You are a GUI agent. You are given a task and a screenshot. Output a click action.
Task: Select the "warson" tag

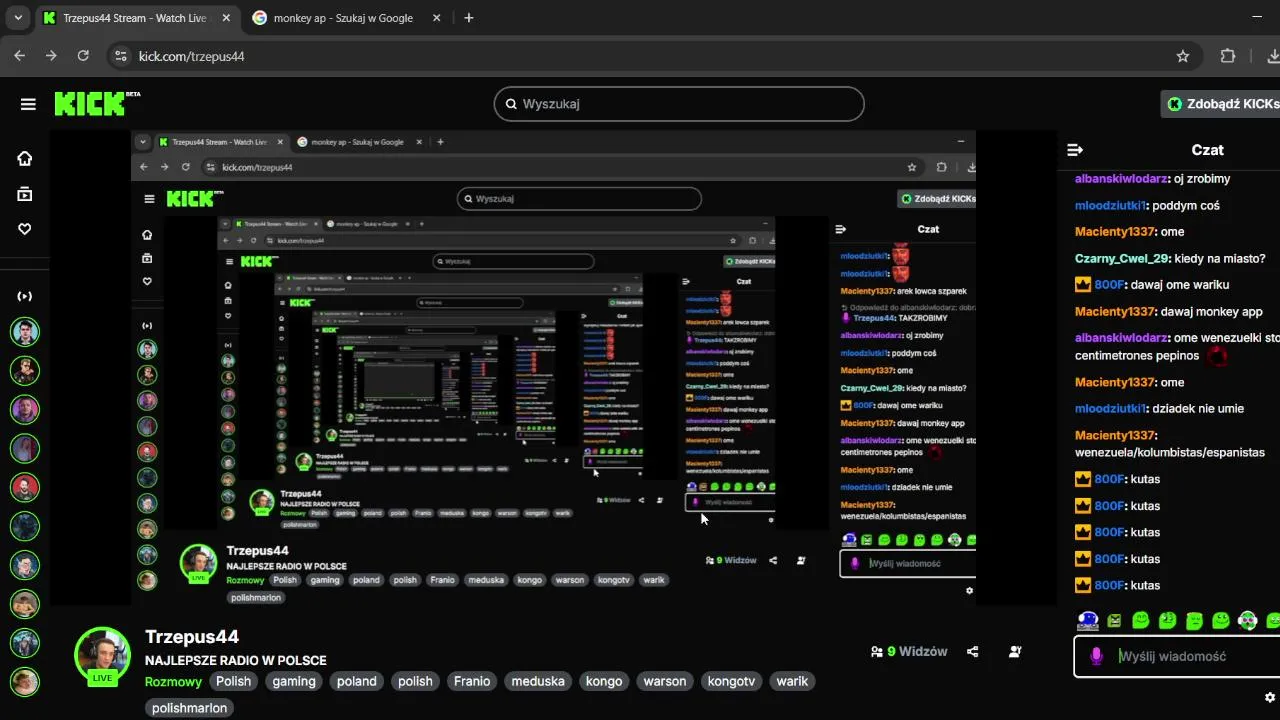click(x=665, y=682)
